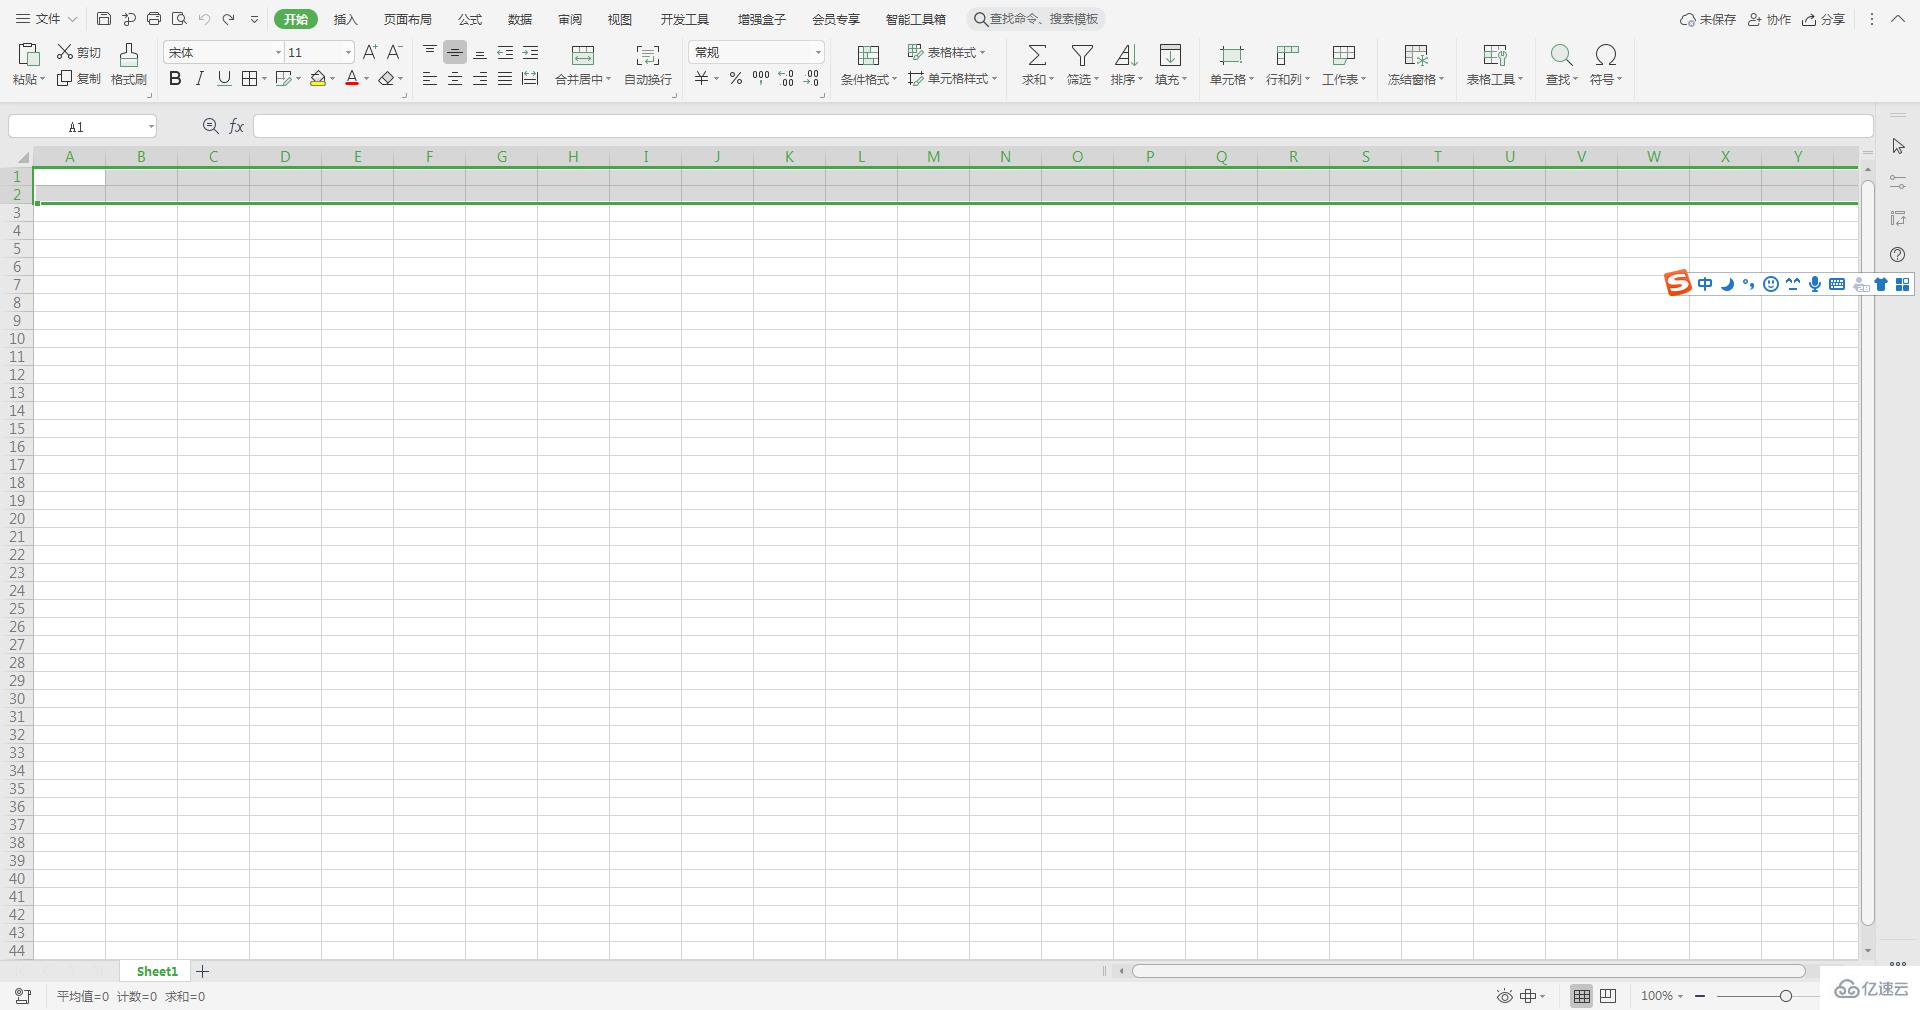Open the borders dropdown arrow
Image resolution: width=1920 pixels, height=1010 pixels.
[264, 79]
